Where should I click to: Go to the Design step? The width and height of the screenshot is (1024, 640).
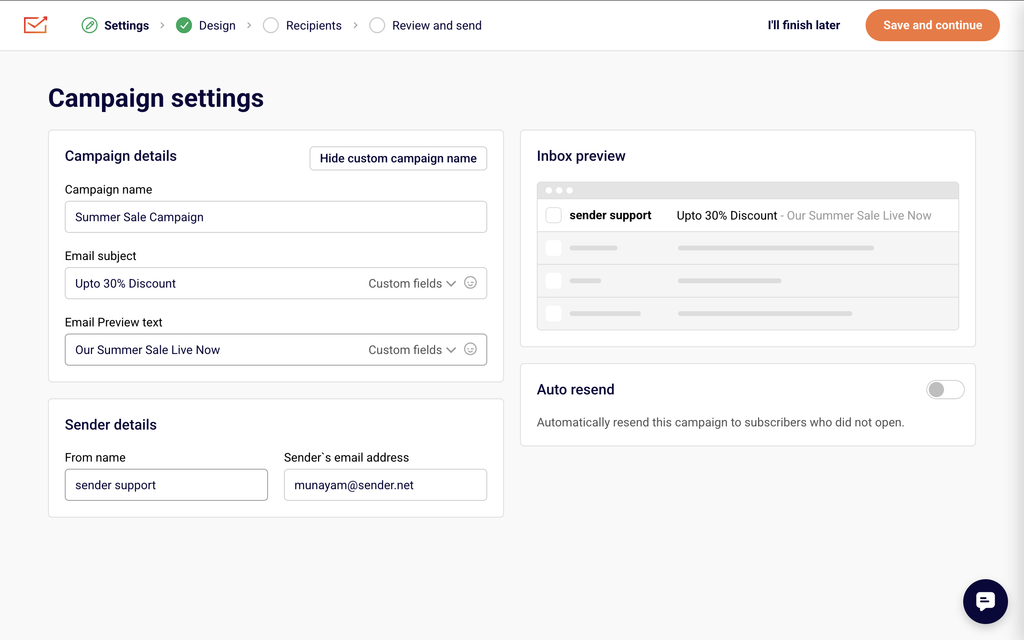[x=217, y=25]
